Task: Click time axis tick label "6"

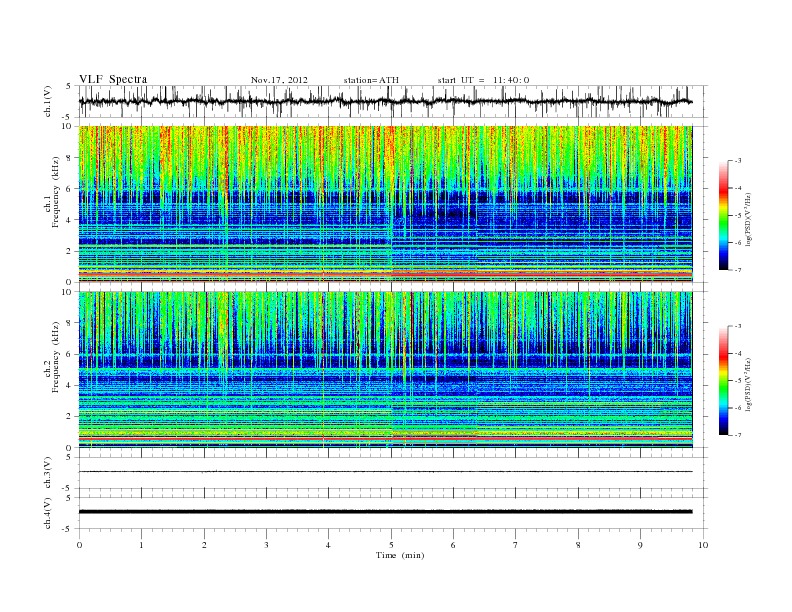Action: (453, 545)
